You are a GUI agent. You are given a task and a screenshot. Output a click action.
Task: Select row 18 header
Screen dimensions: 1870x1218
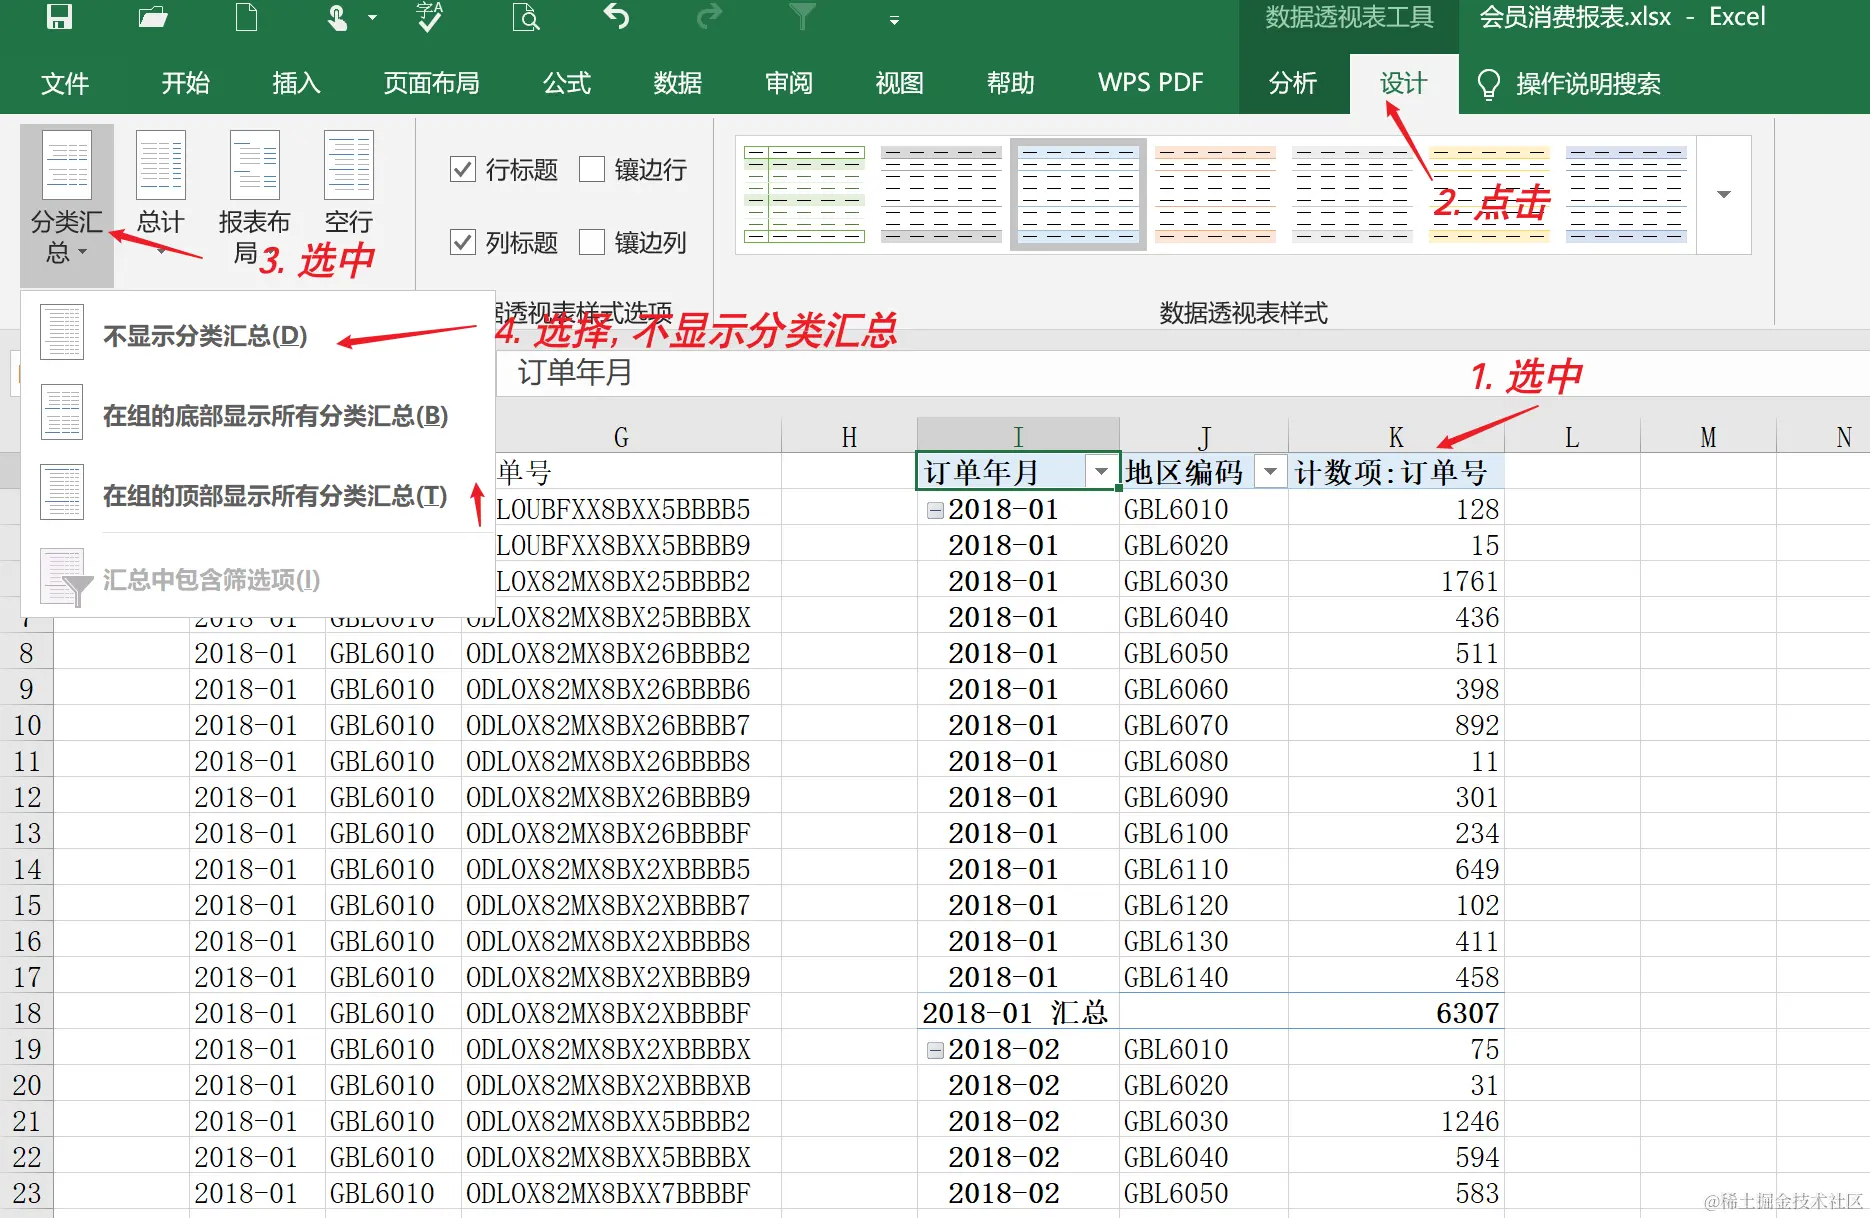(x=27, y=1013)
